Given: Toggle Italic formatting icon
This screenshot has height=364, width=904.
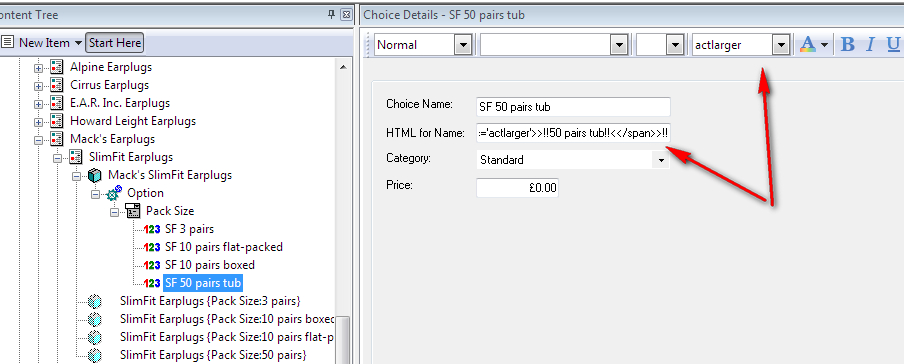Looking at the screenshot, I should [x=871, y=44].
